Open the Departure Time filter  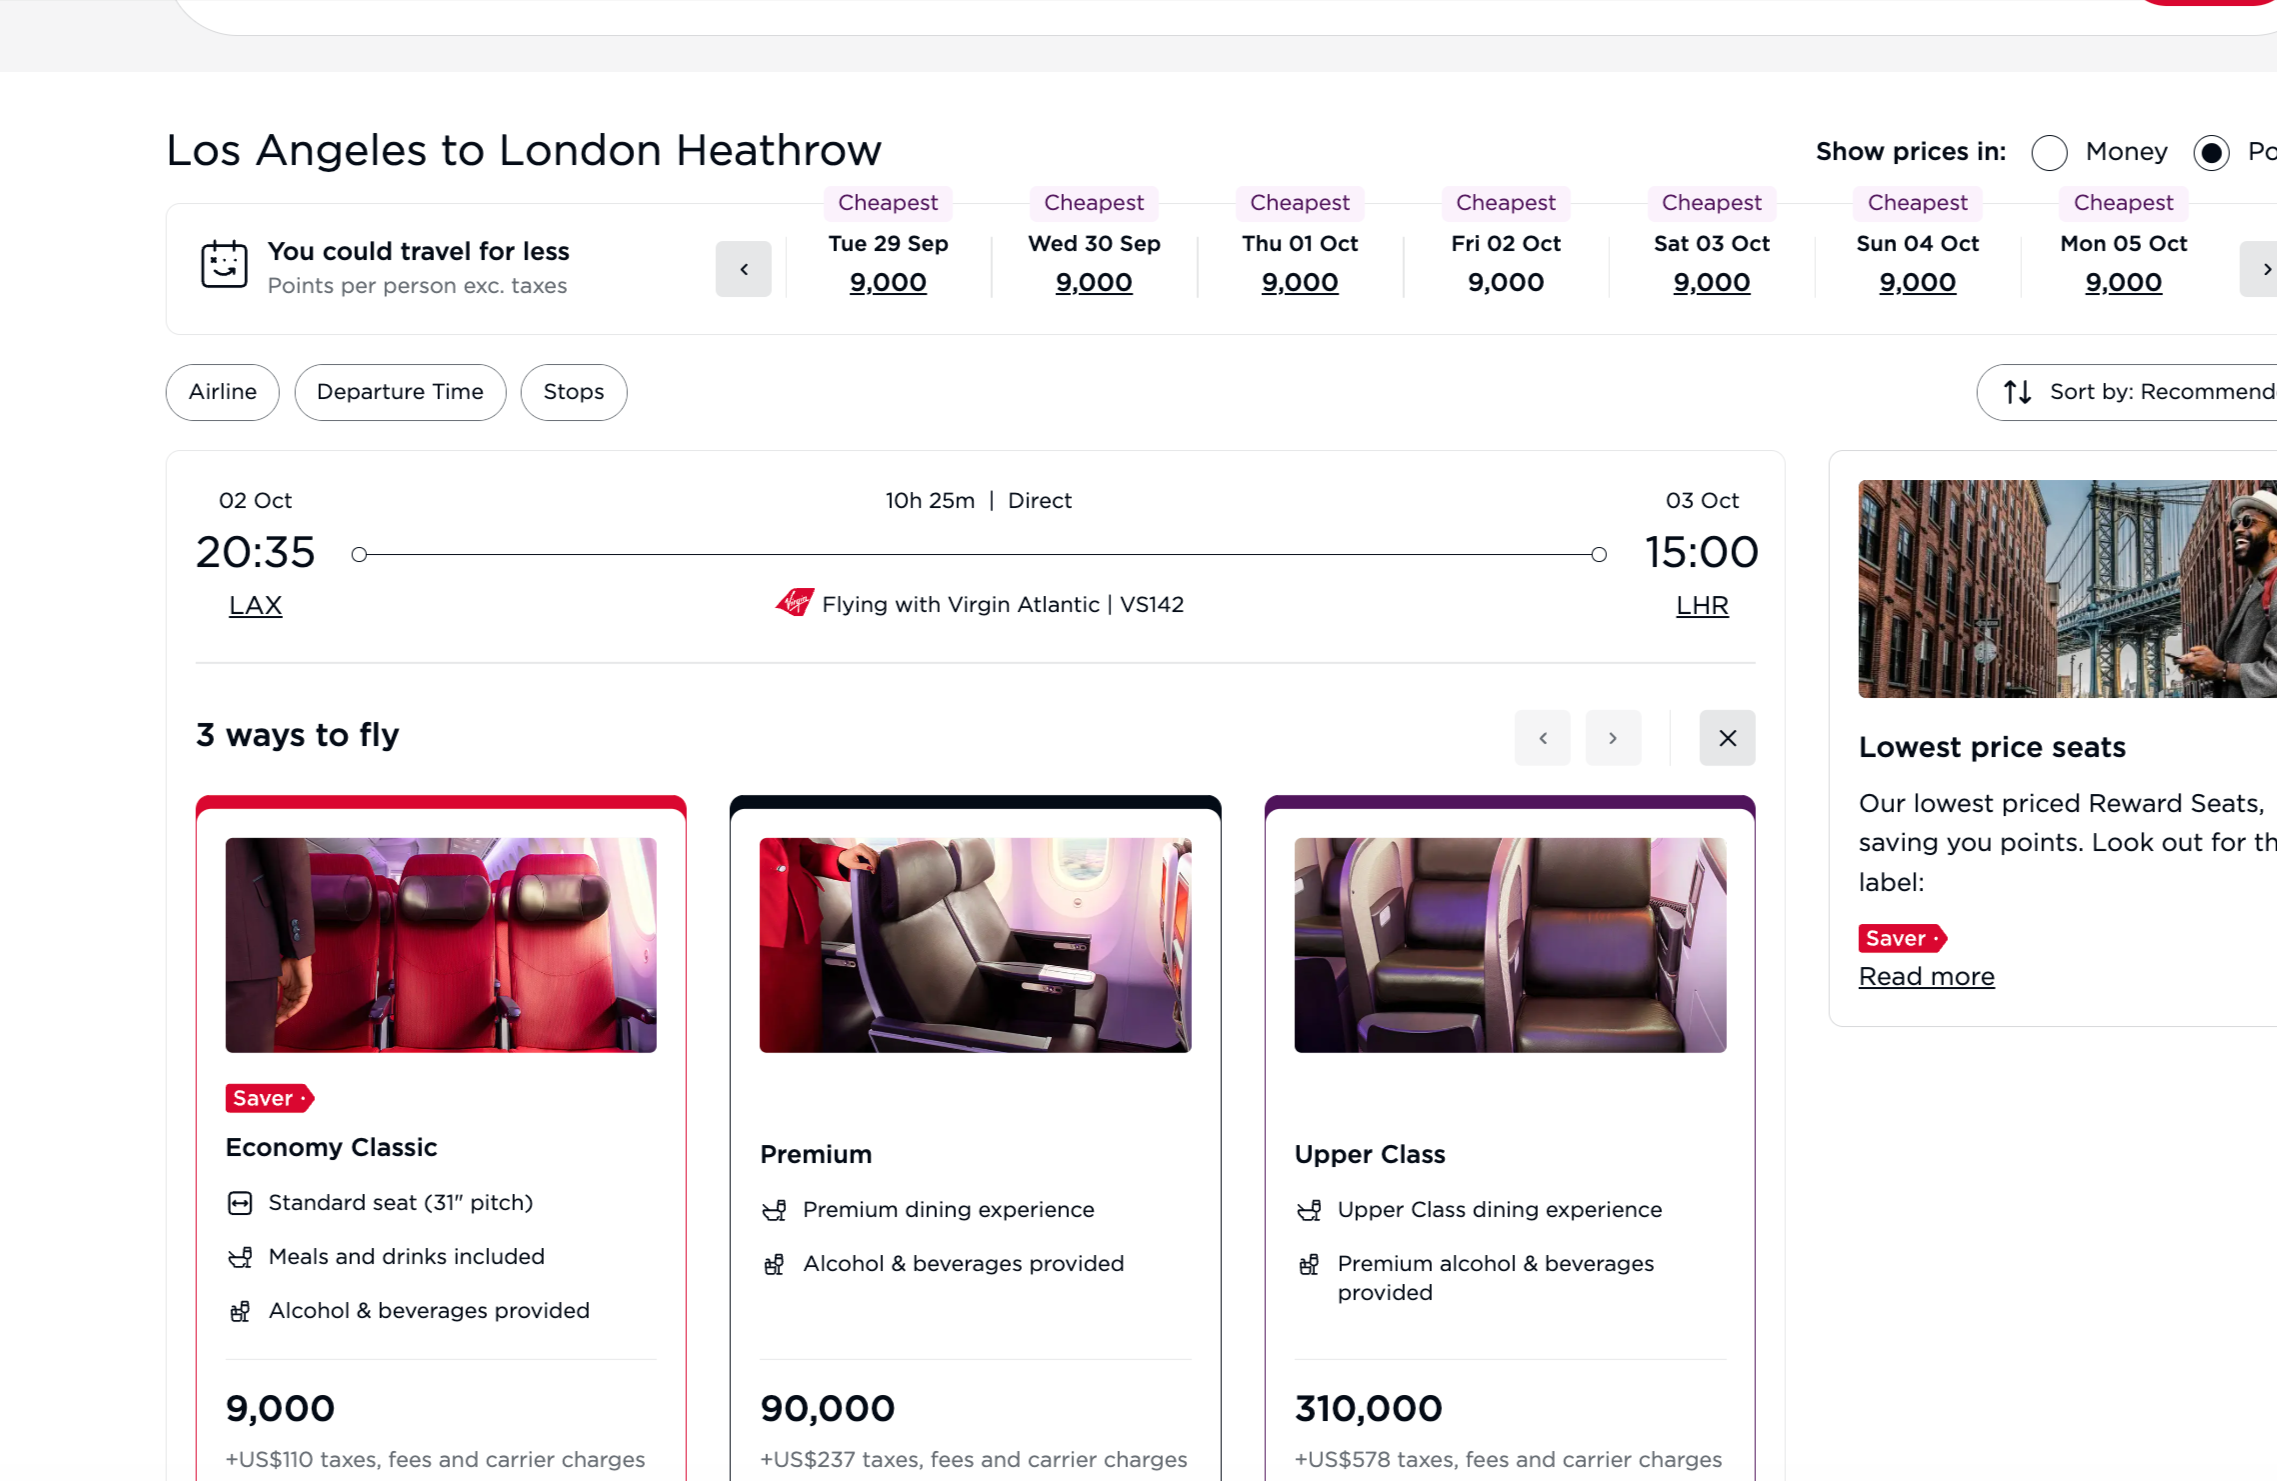(400, 392)
